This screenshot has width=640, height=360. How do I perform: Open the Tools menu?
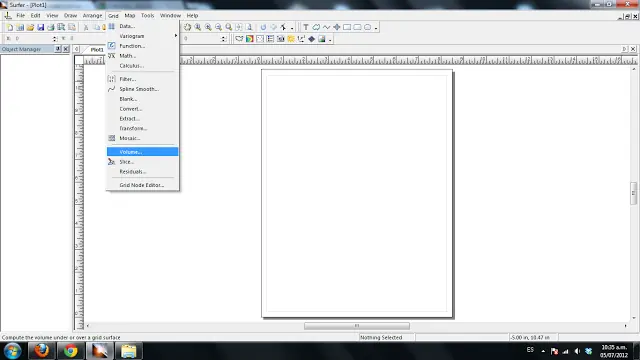(x=147, y=16)
